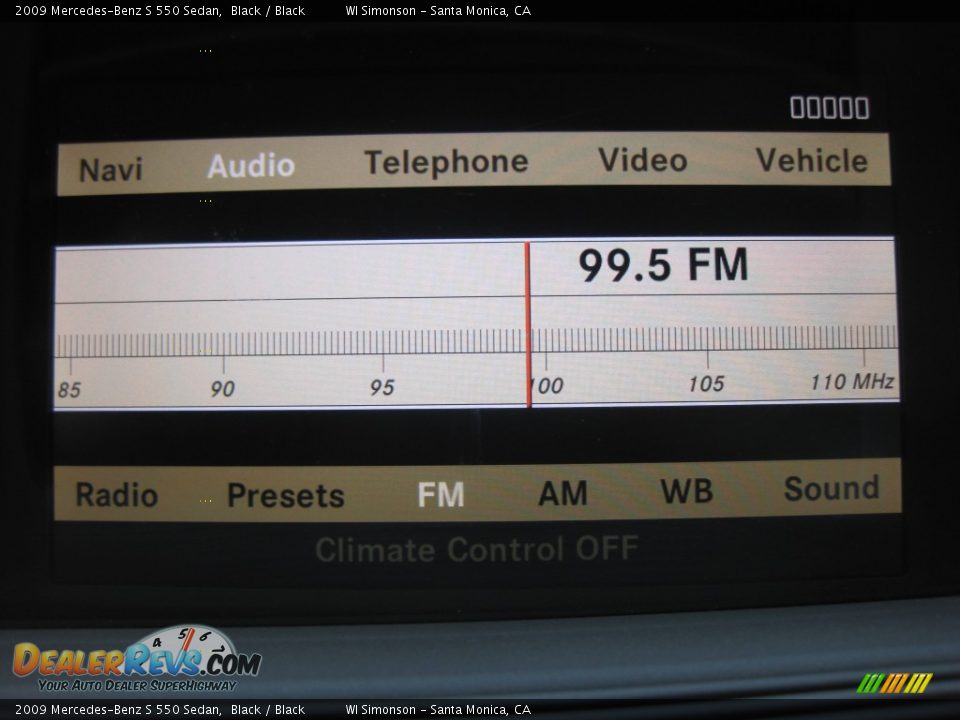Select the Audio menu
The height and width of the screenshot is (720, 960).
point(251,165)
